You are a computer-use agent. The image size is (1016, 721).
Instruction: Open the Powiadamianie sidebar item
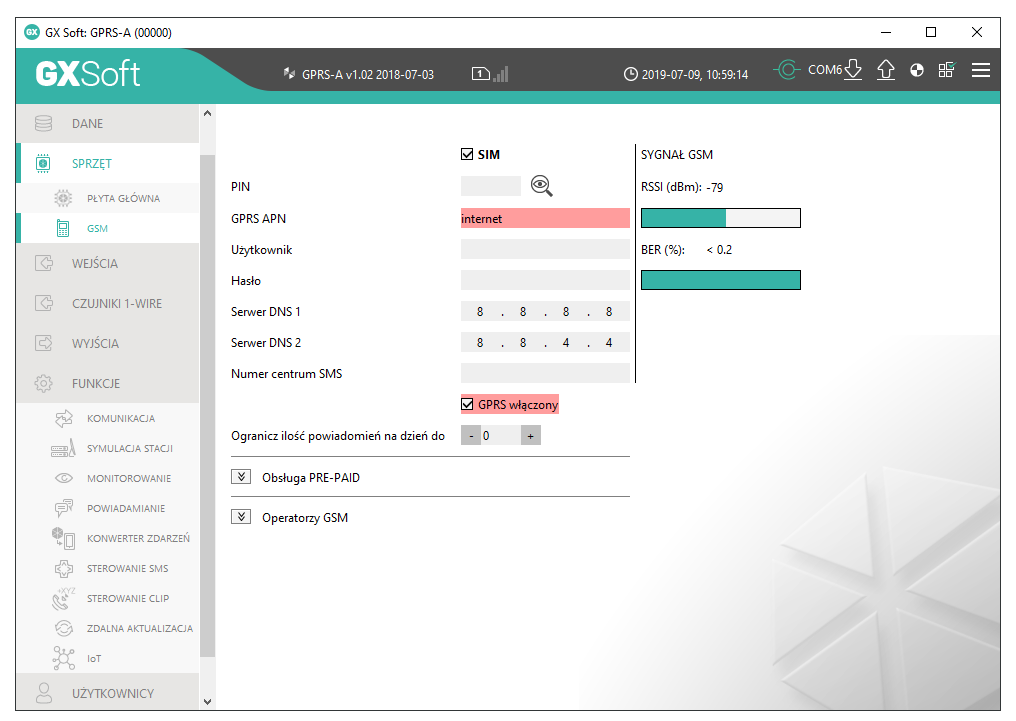click(125, 509)
